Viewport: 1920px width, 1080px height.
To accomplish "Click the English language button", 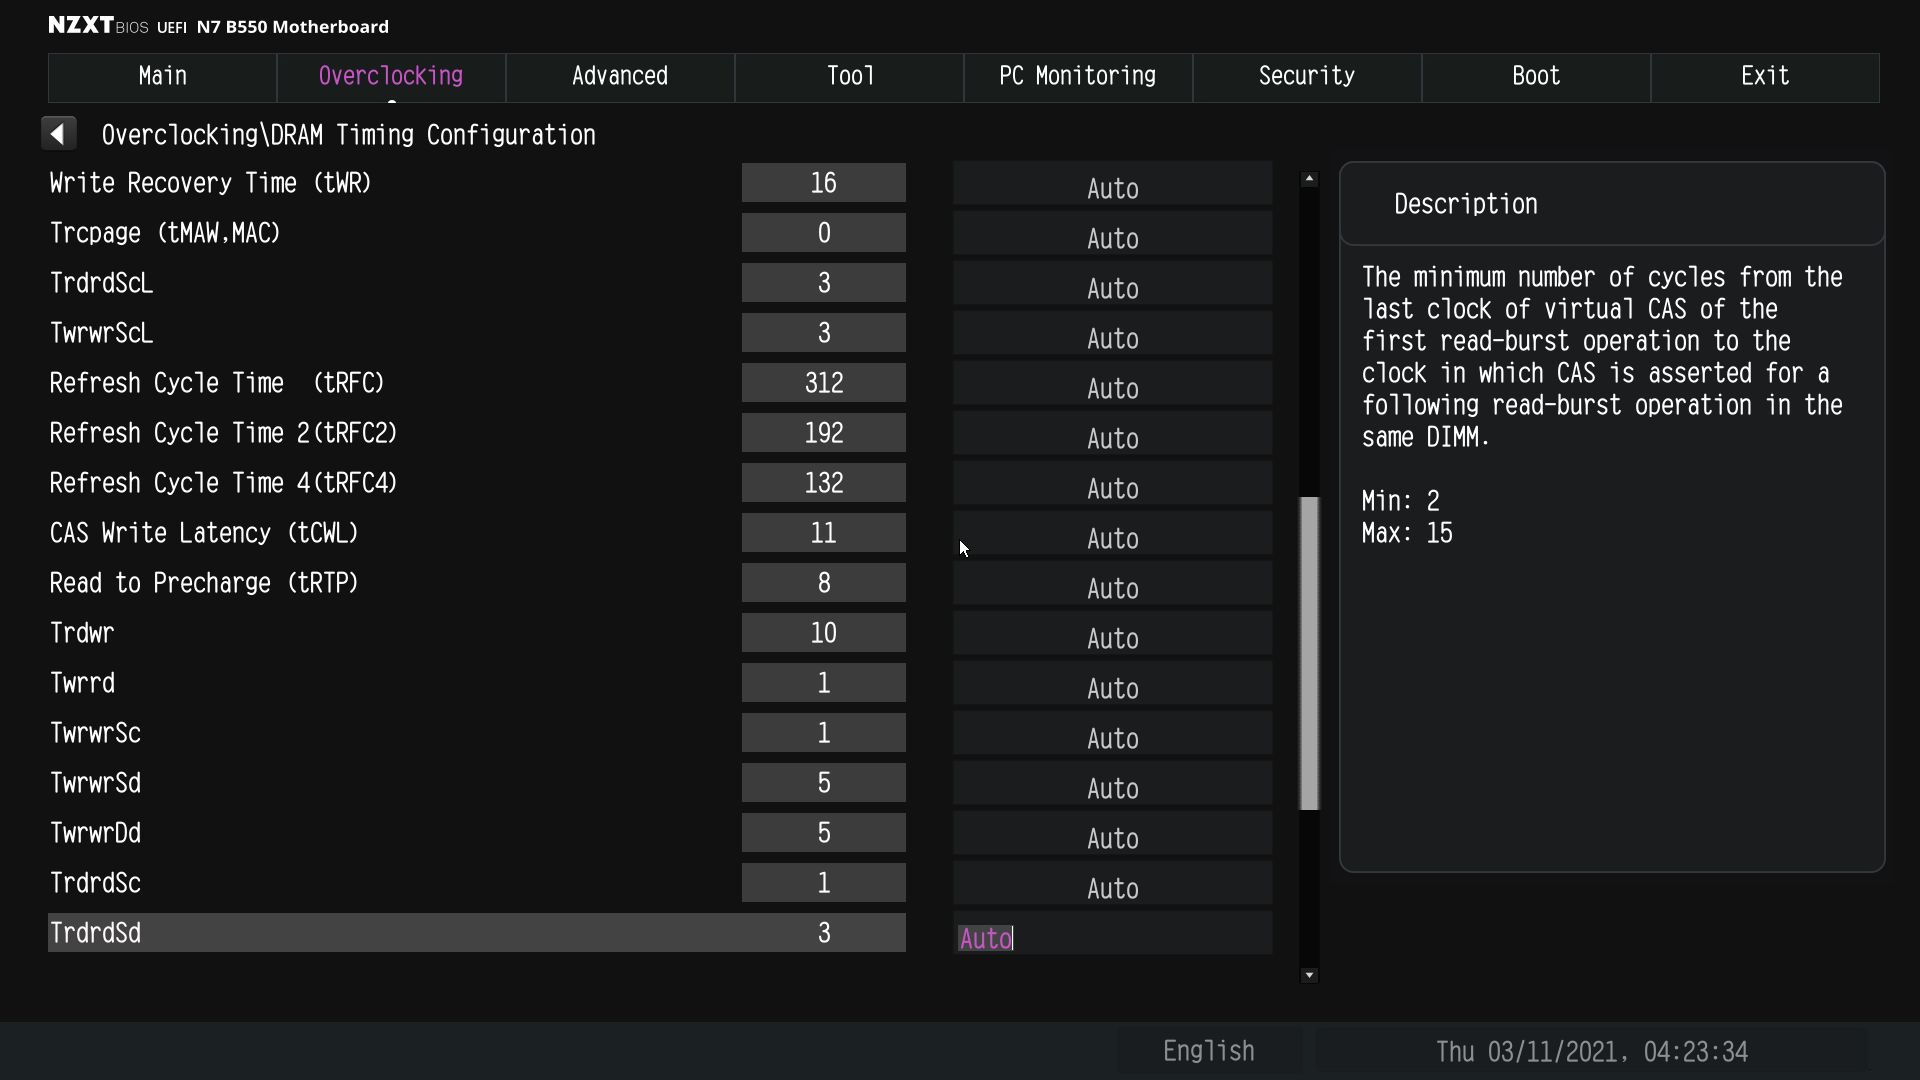I will [1208, 1051].
